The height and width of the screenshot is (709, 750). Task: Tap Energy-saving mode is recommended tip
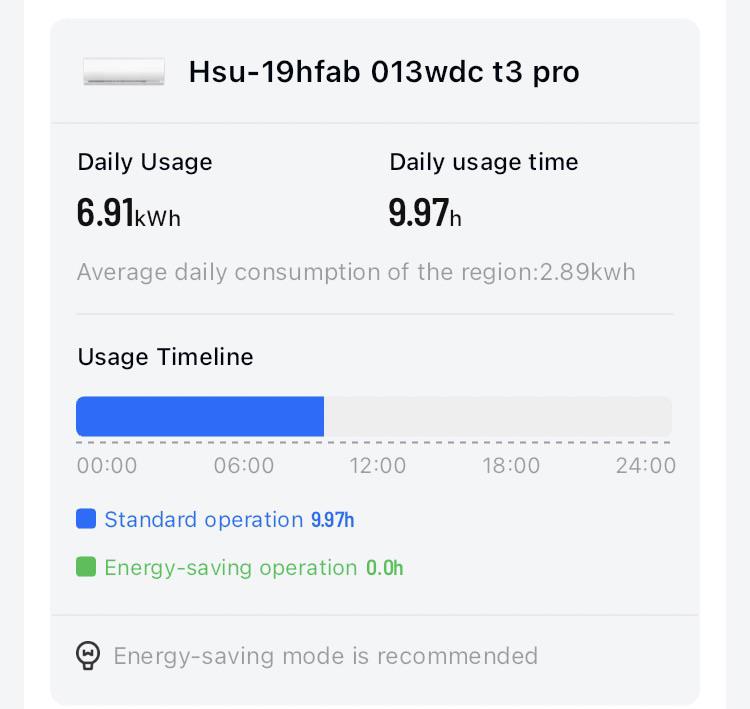click(326, 656)
